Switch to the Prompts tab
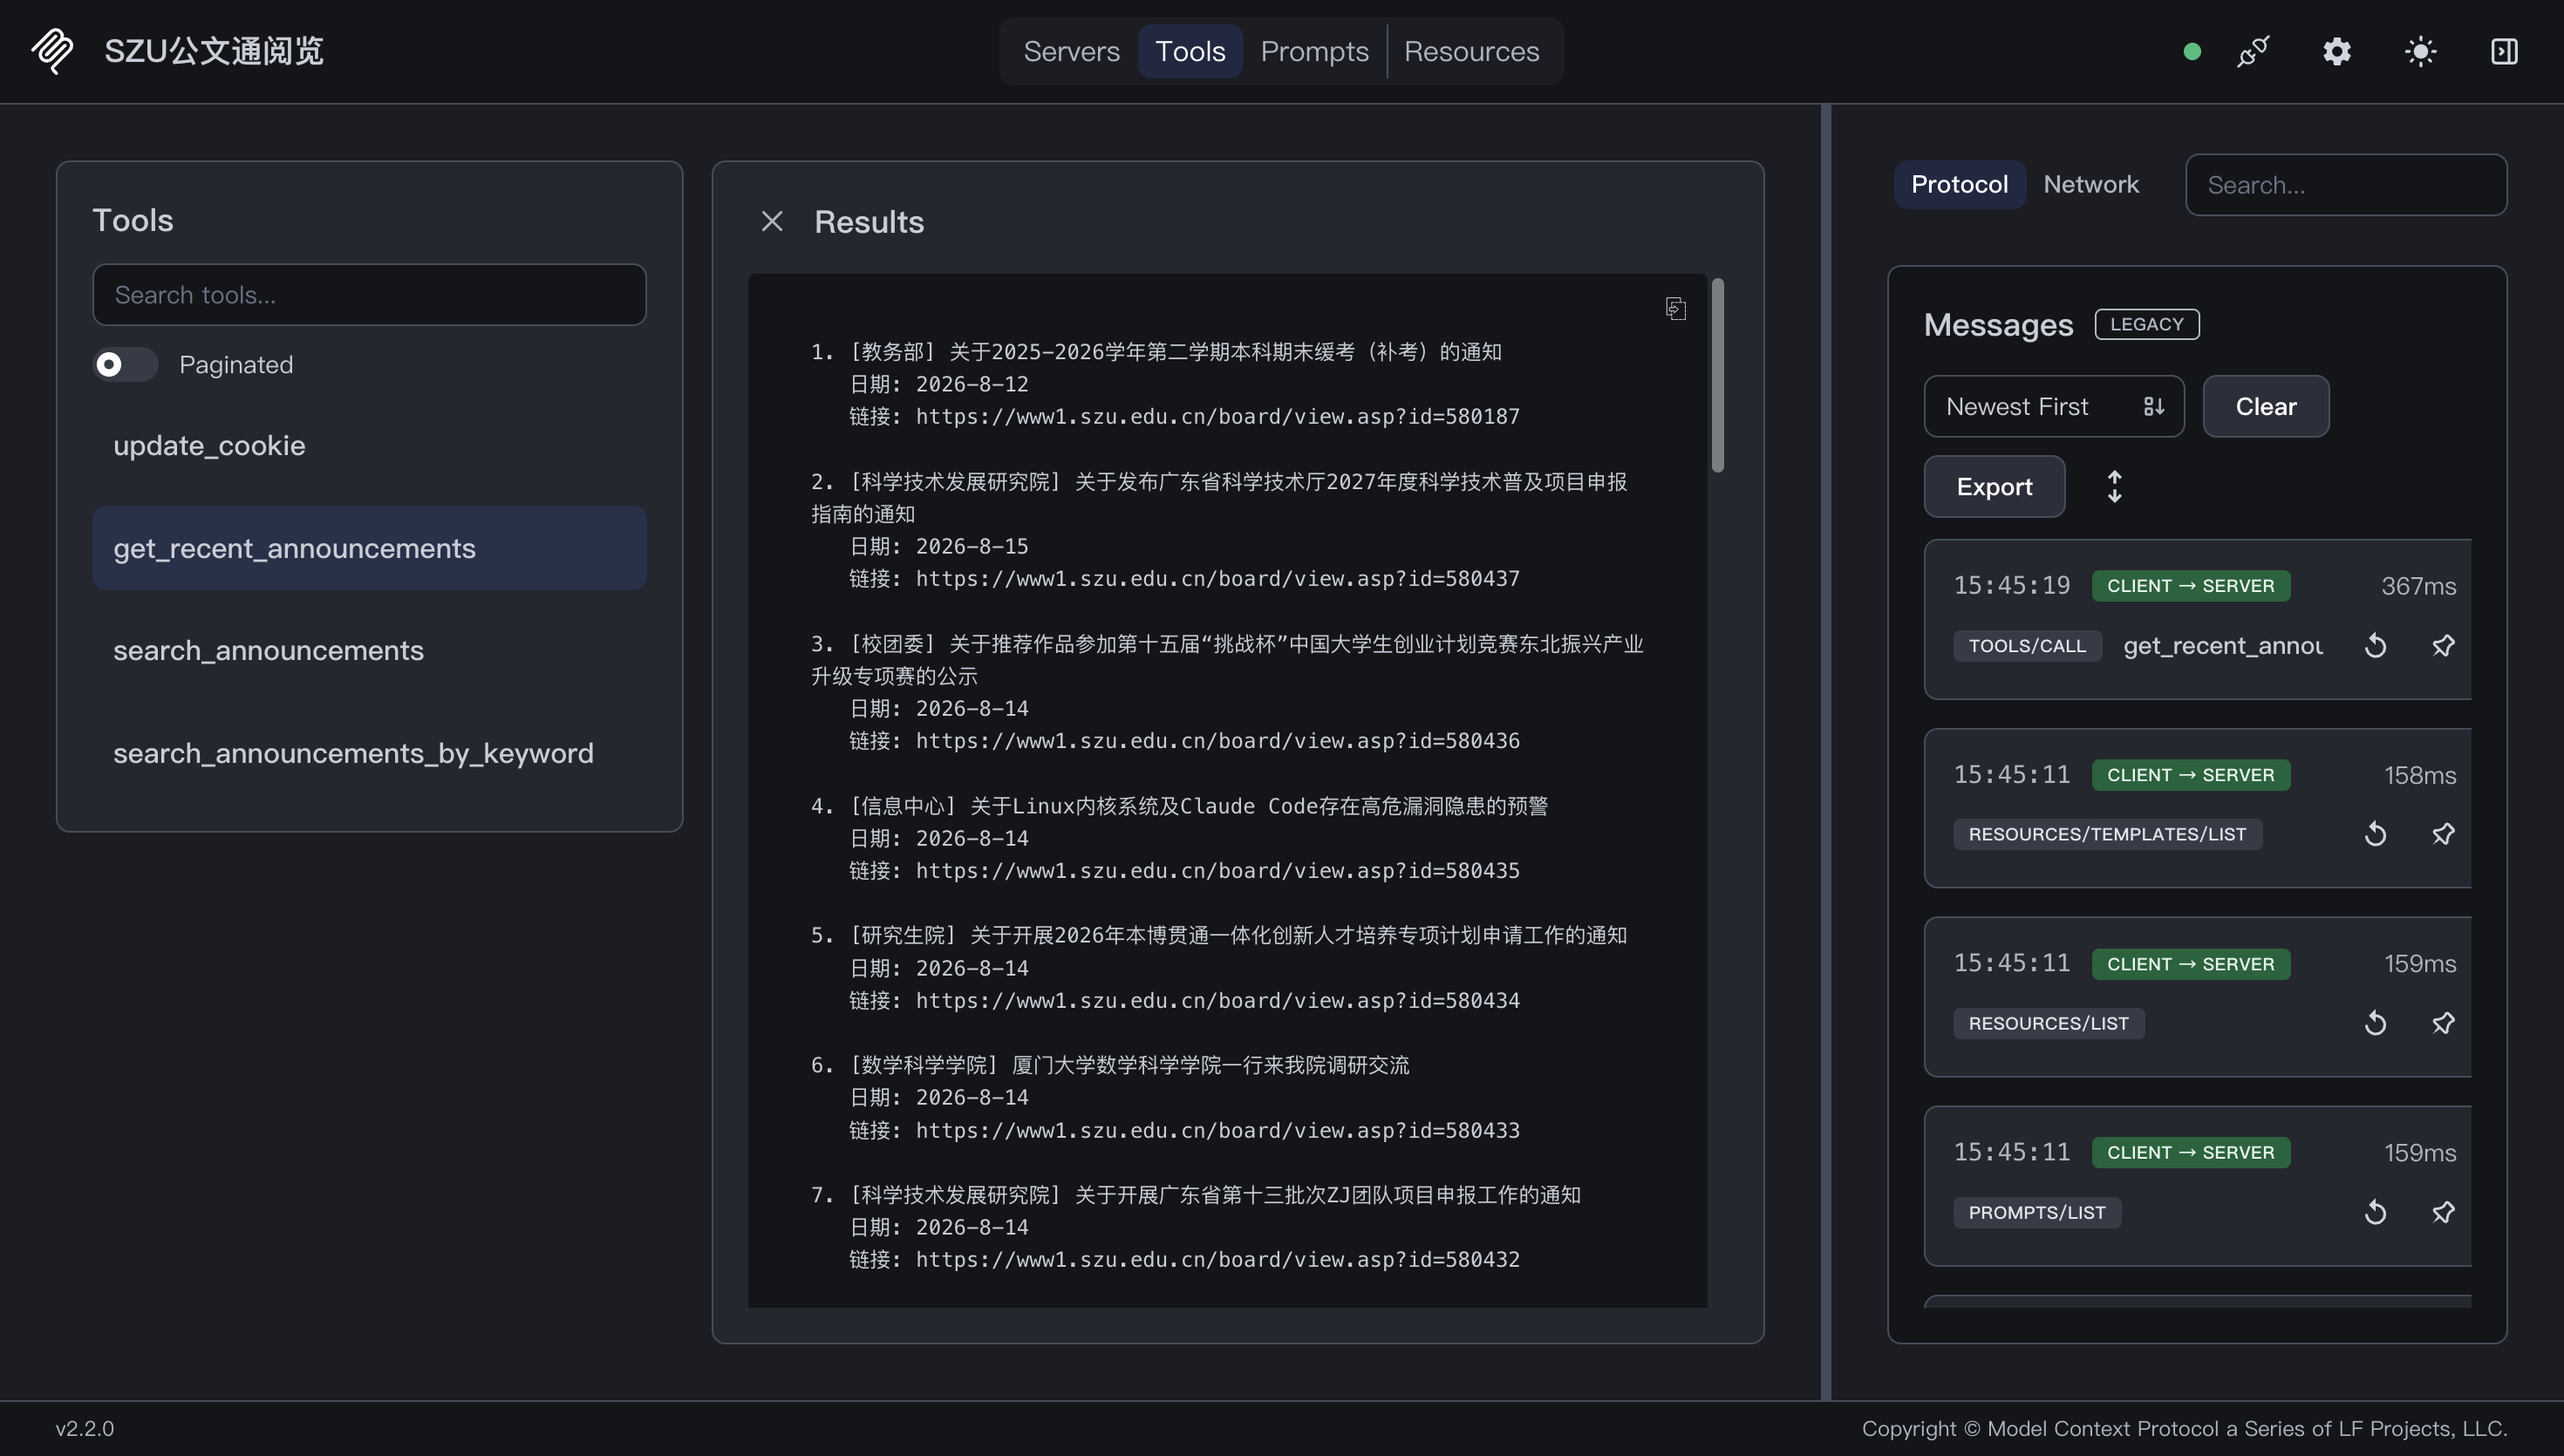 (x=1314, y=51)
